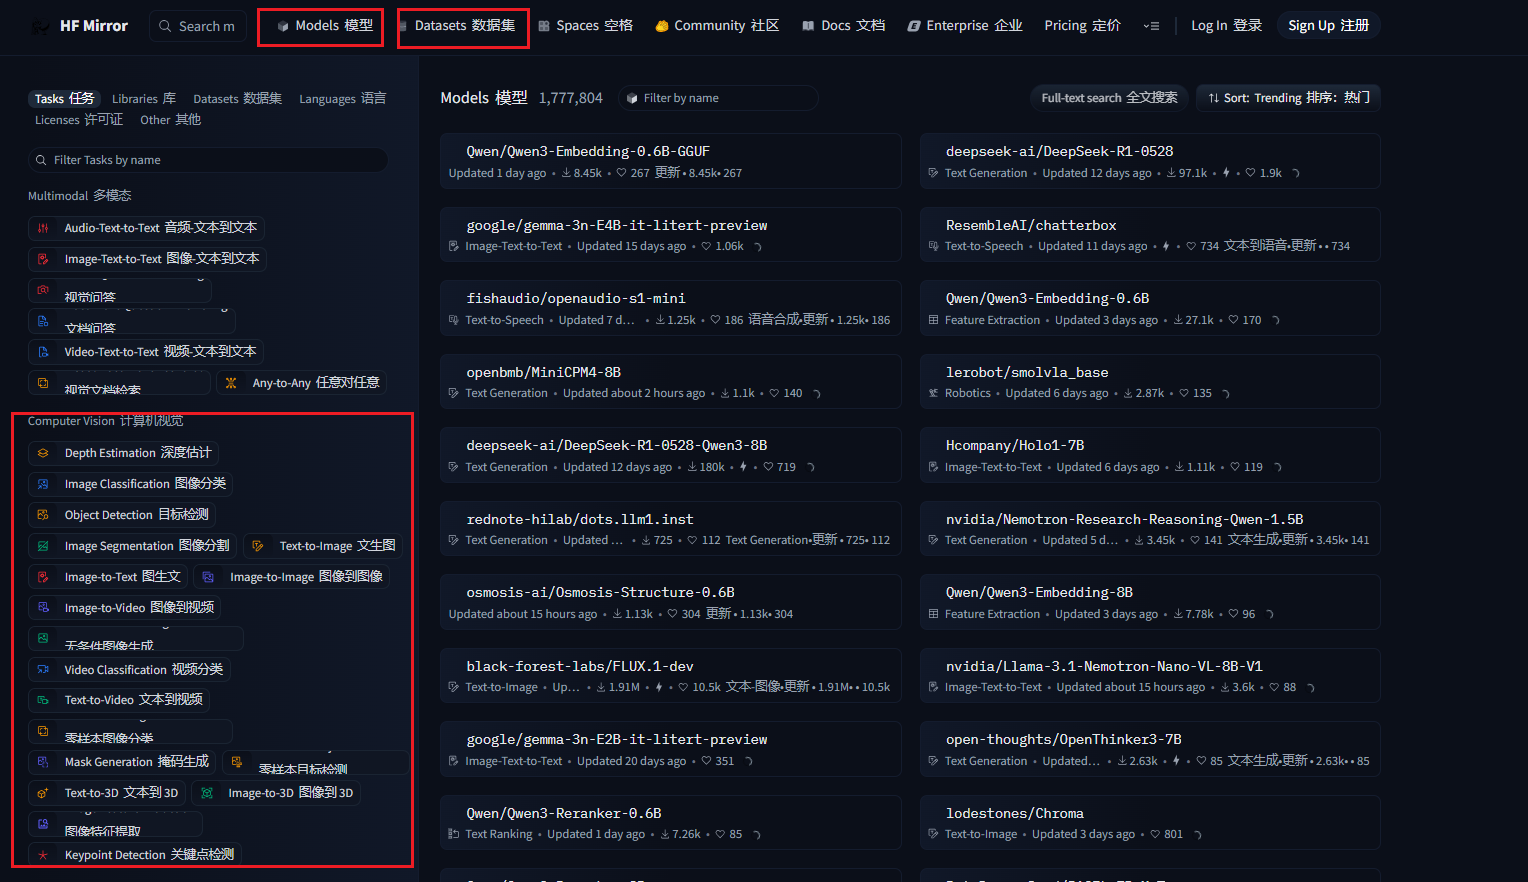Screen dimensions: 1528x882
Task: Open rednote-hilab/dots.llm1.inst model
Action: click(671, 529)
